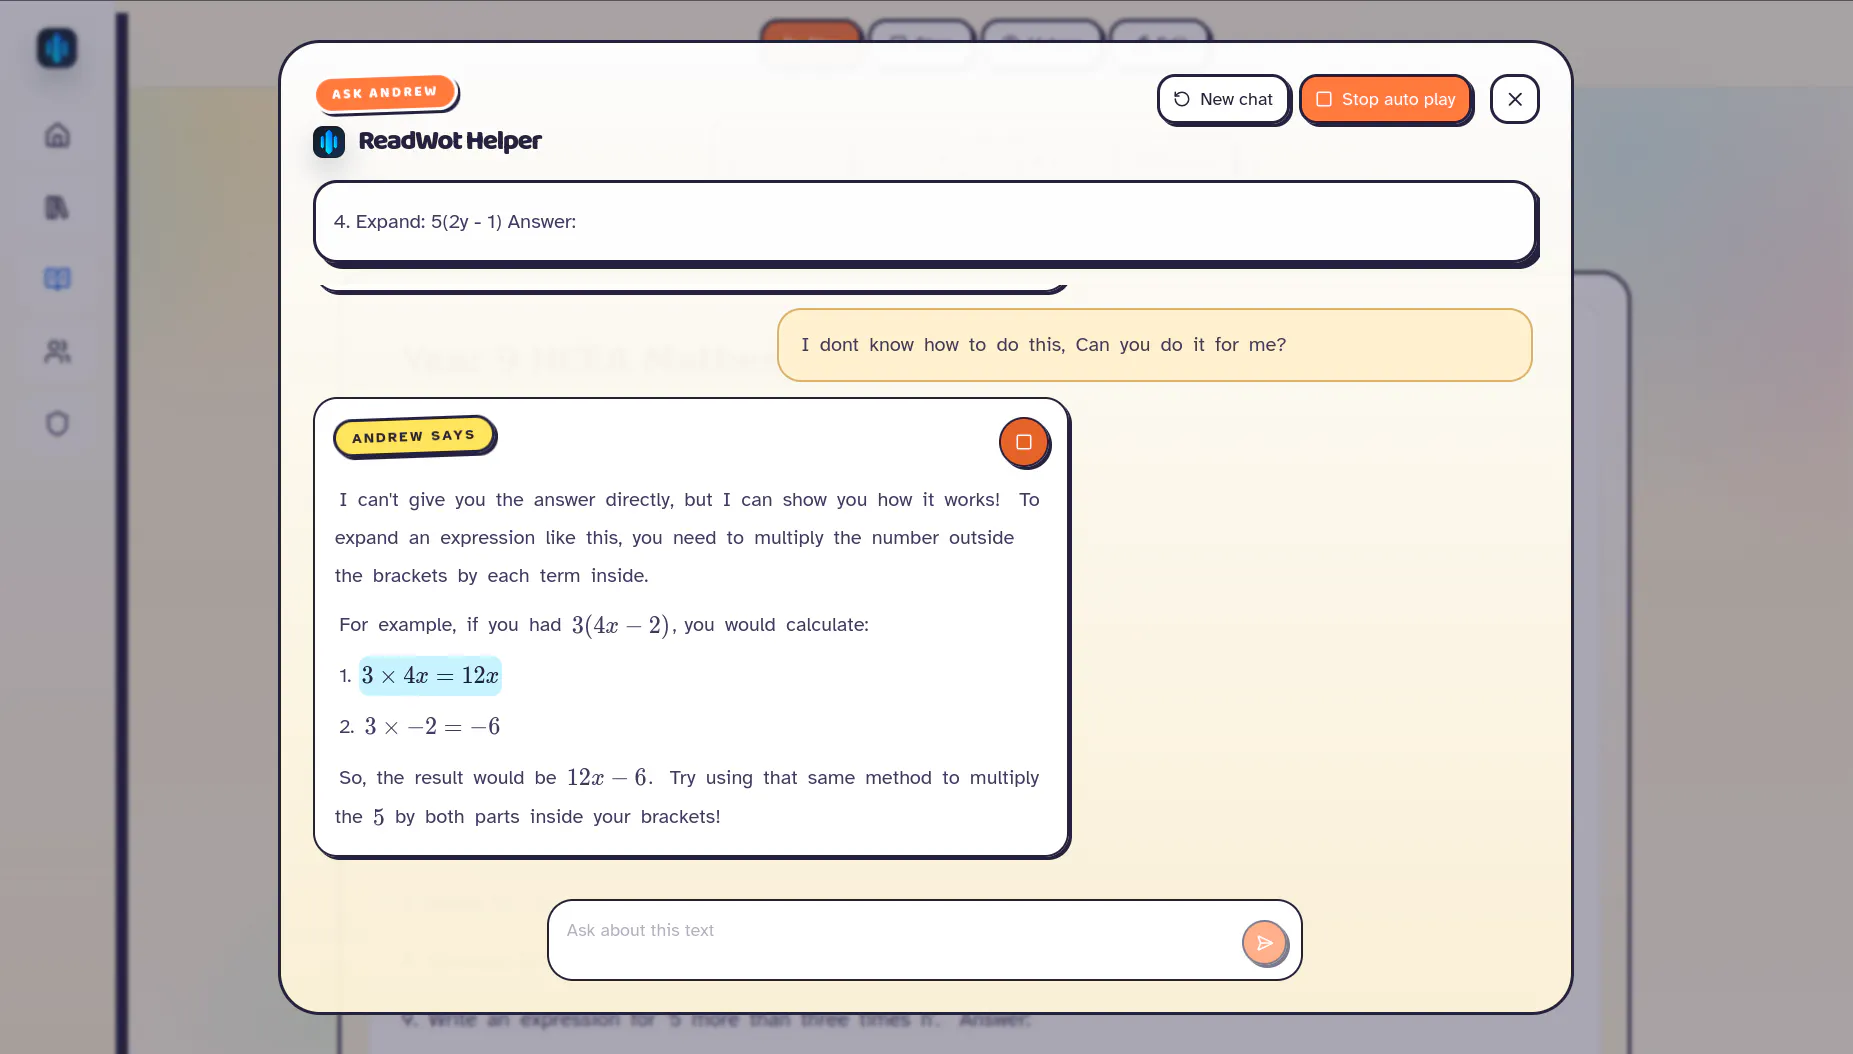This screenshot has width=1853, height=1054.
Task: Open the reading book sidebar icon
Action: (57, 279)
